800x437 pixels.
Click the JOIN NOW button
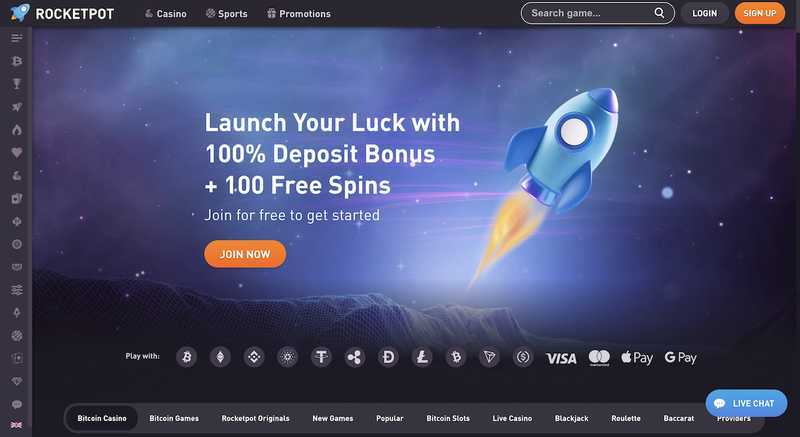pos(245,254)
